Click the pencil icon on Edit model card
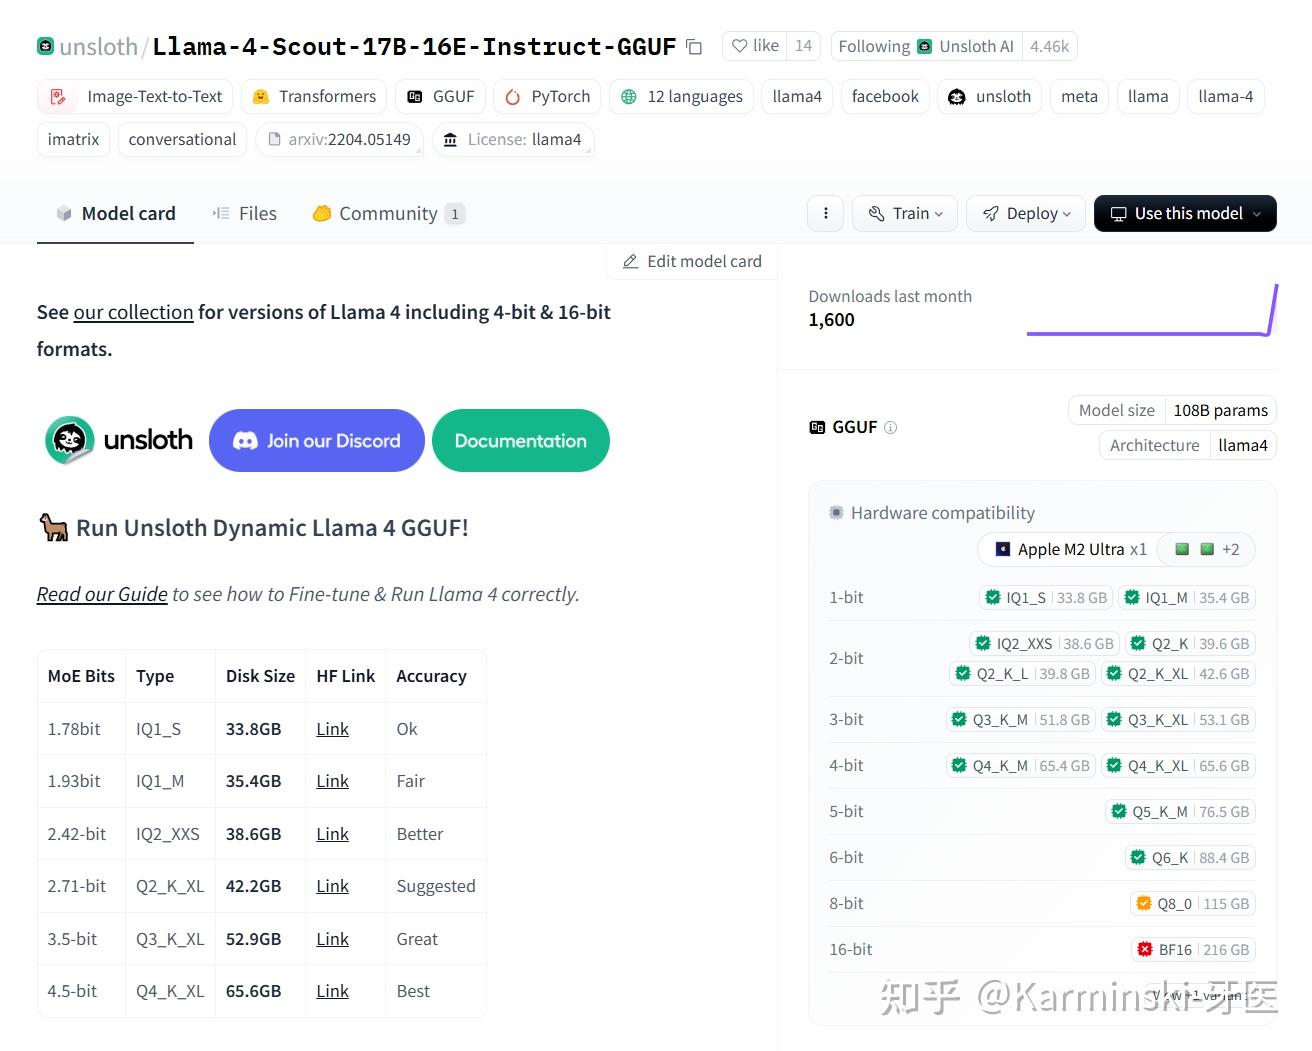Viewport: 1312px width, 1051px height. point(630,261)
